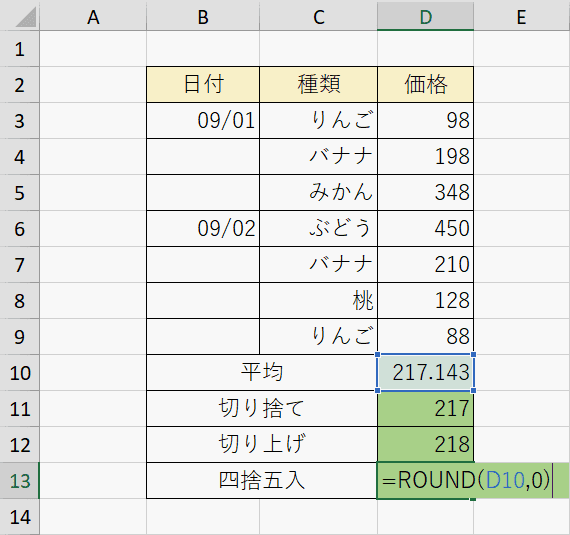Viewport: 570px width, 535px height.
Task: Select column E header
Action: click(x=522, y=17)
